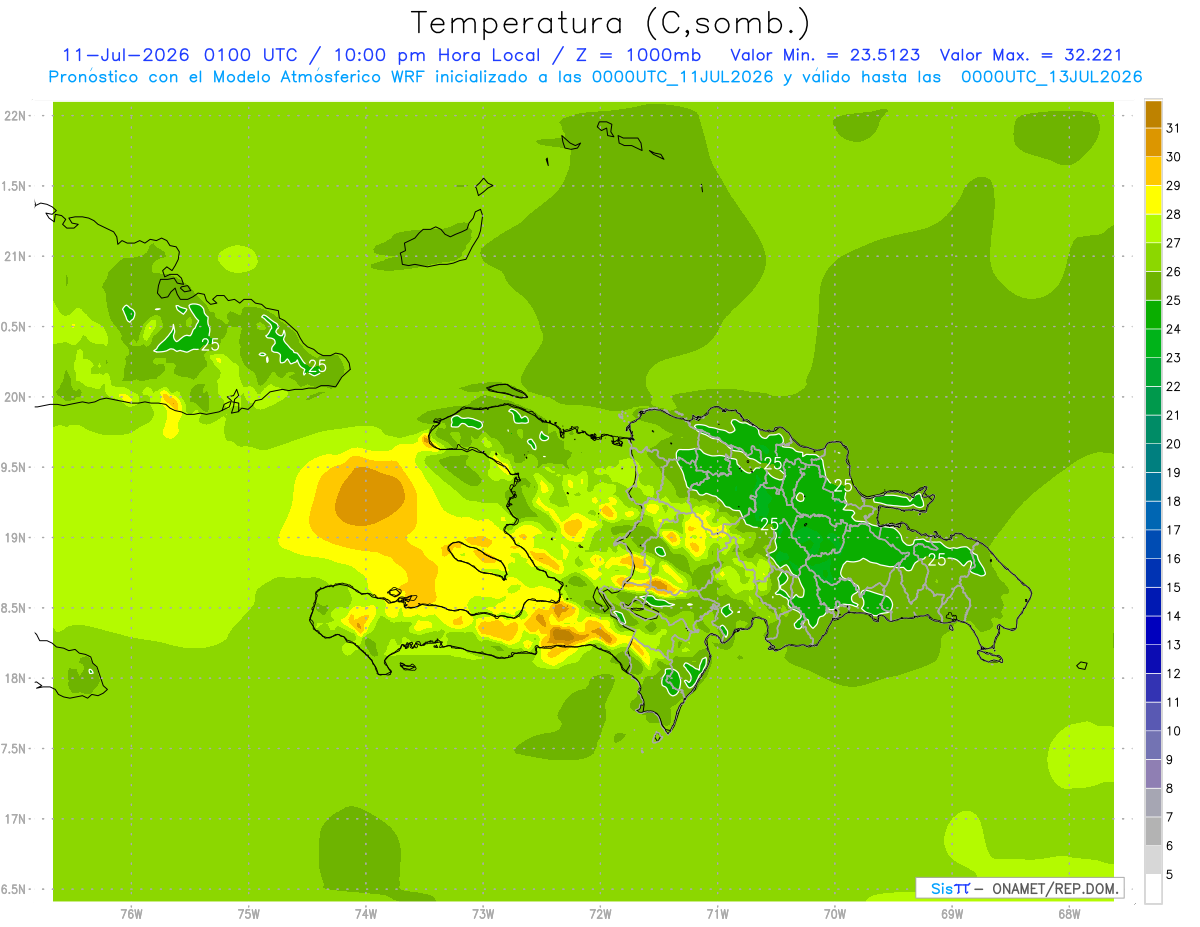
Task: Click legend label '29'
Action: [x=1174, y=186]
